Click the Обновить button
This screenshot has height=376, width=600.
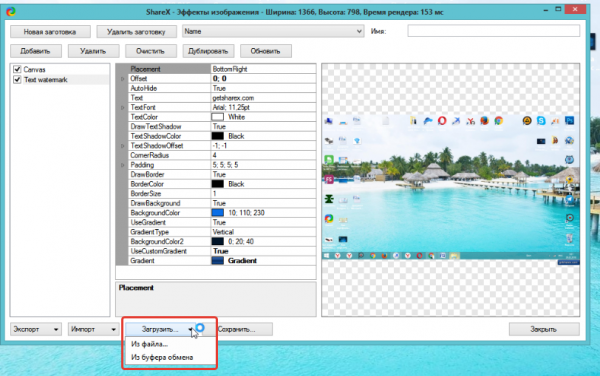coord(266,51)
